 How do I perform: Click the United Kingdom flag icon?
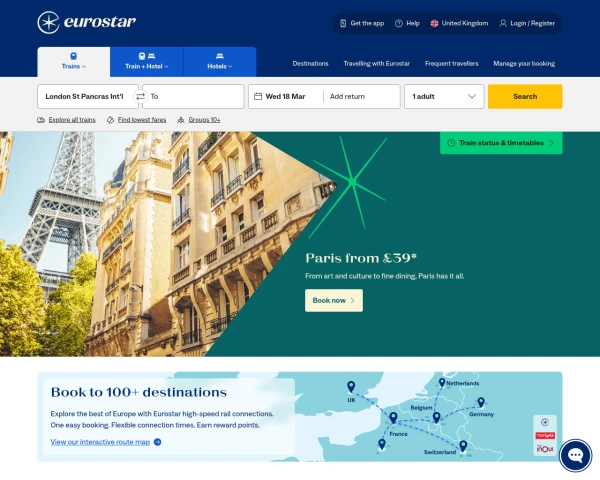(434, 23)
